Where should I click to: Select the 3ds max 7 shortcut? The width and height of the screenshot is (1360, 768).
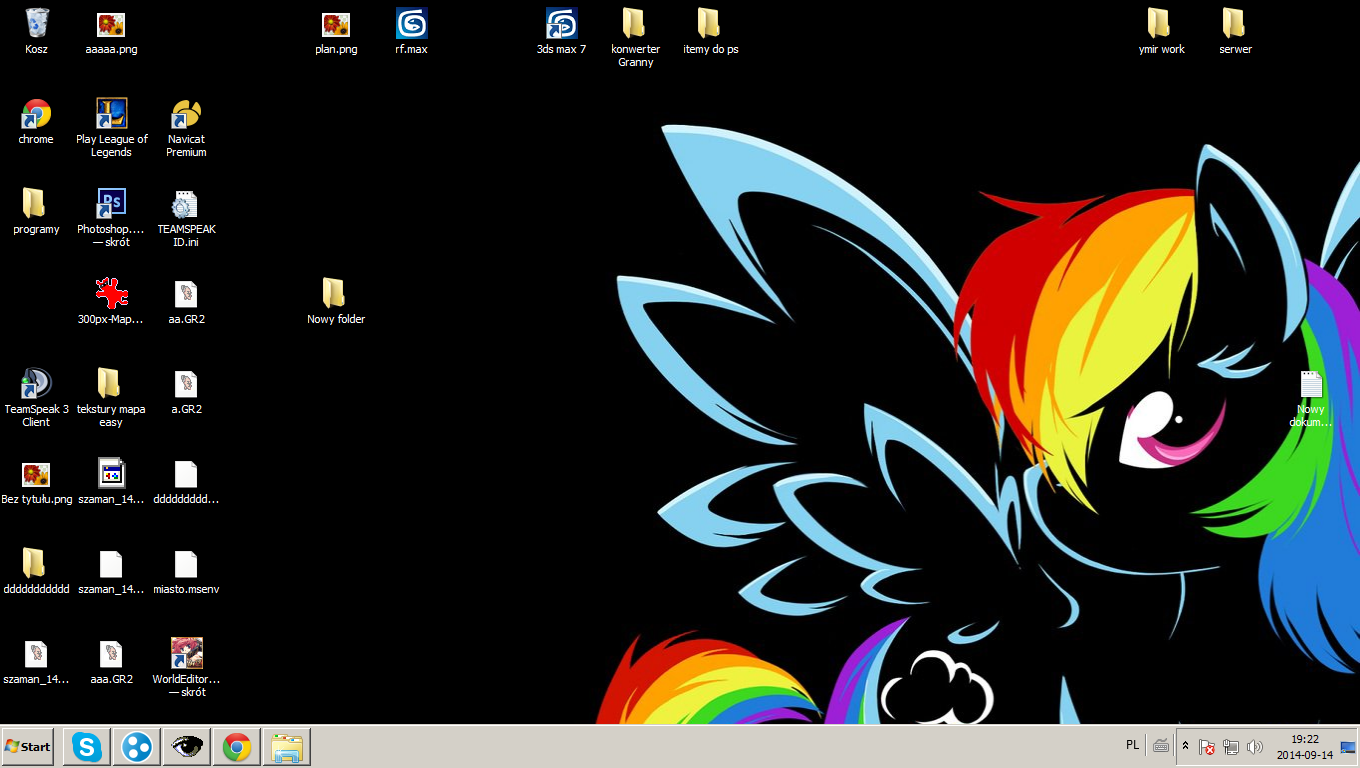point(561,31)
